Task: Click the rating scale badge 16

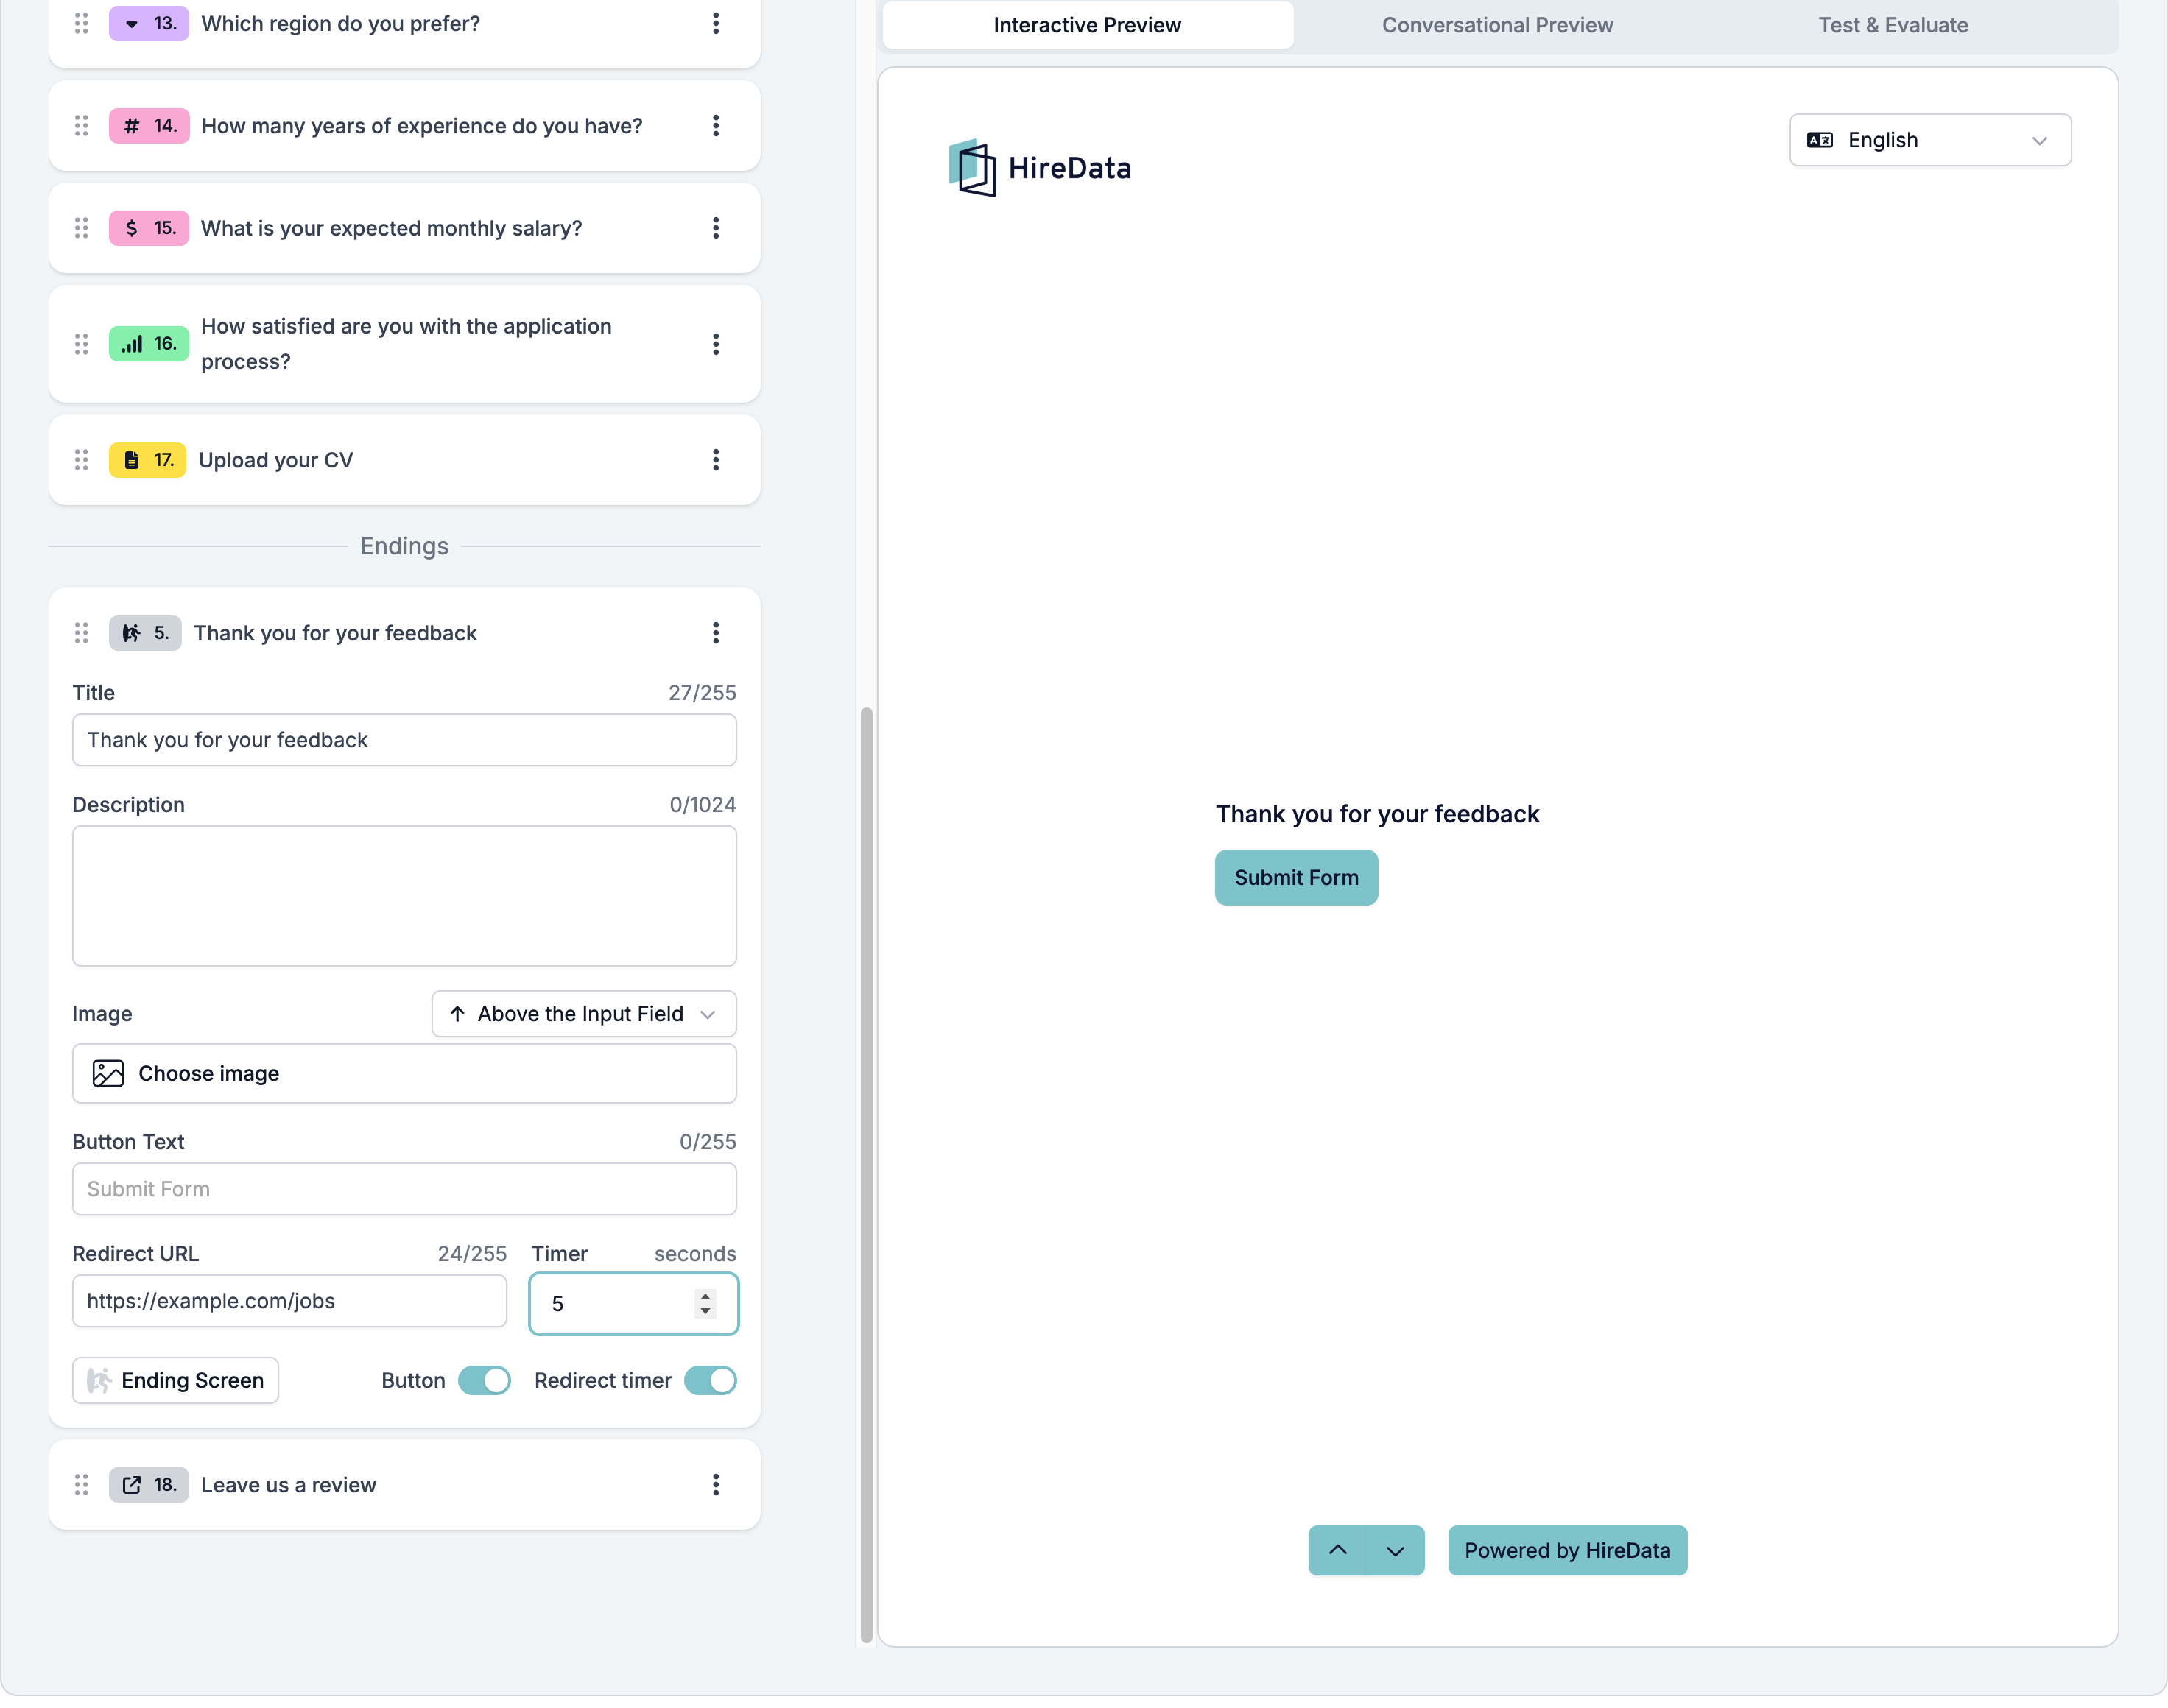Action: 149,344
